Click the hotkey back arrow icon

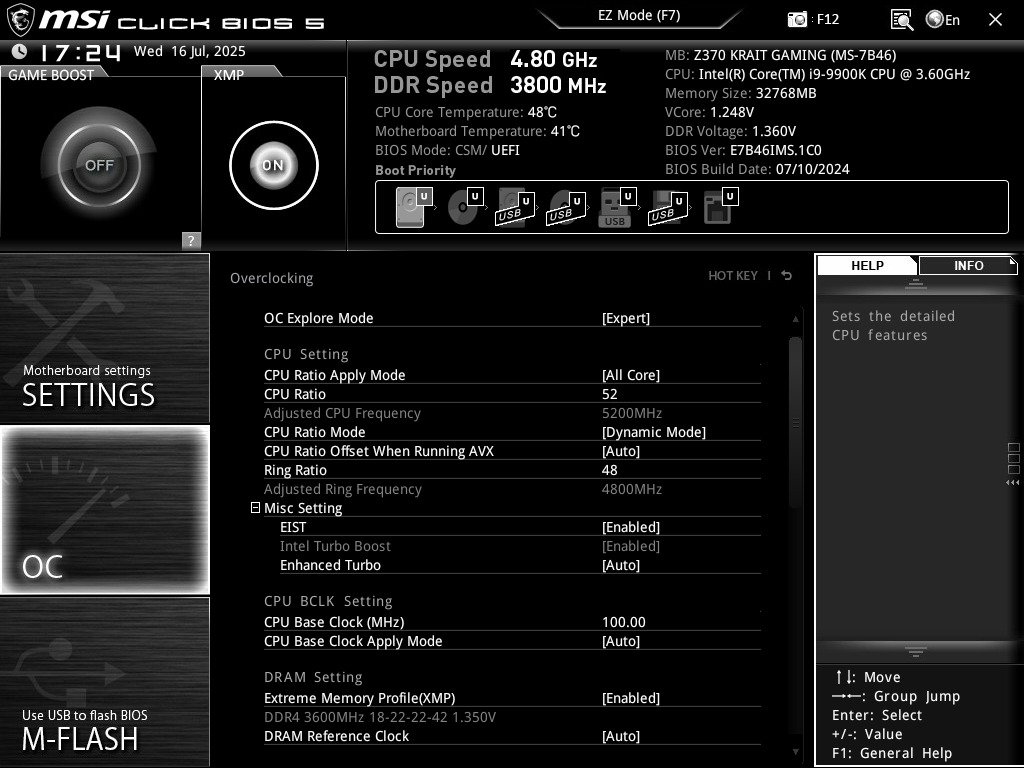pos(787,276)
